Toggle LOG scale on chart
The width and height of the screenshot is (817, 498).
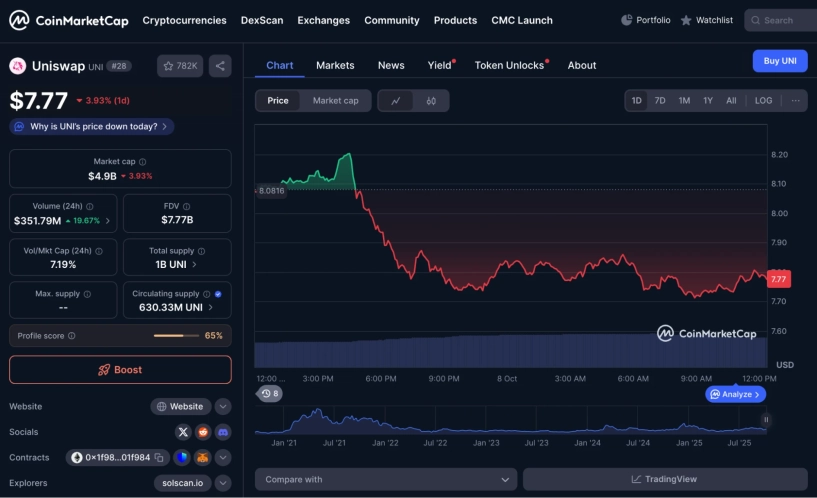[763, 101]
